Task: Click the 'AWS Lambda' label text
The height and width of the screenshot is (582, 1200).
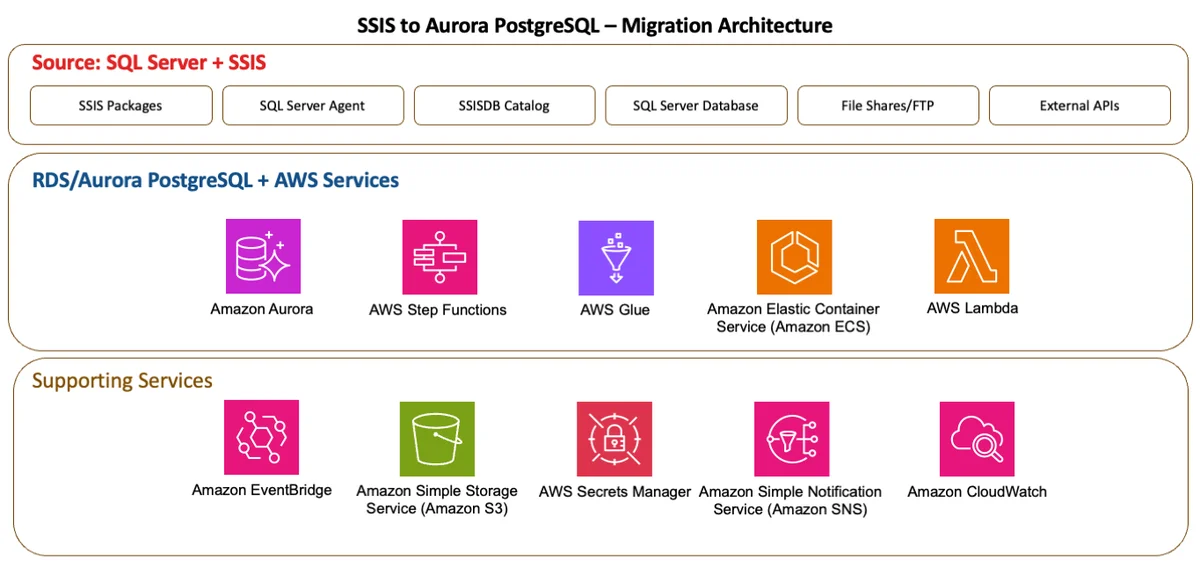Action: [x=972, y=308]
